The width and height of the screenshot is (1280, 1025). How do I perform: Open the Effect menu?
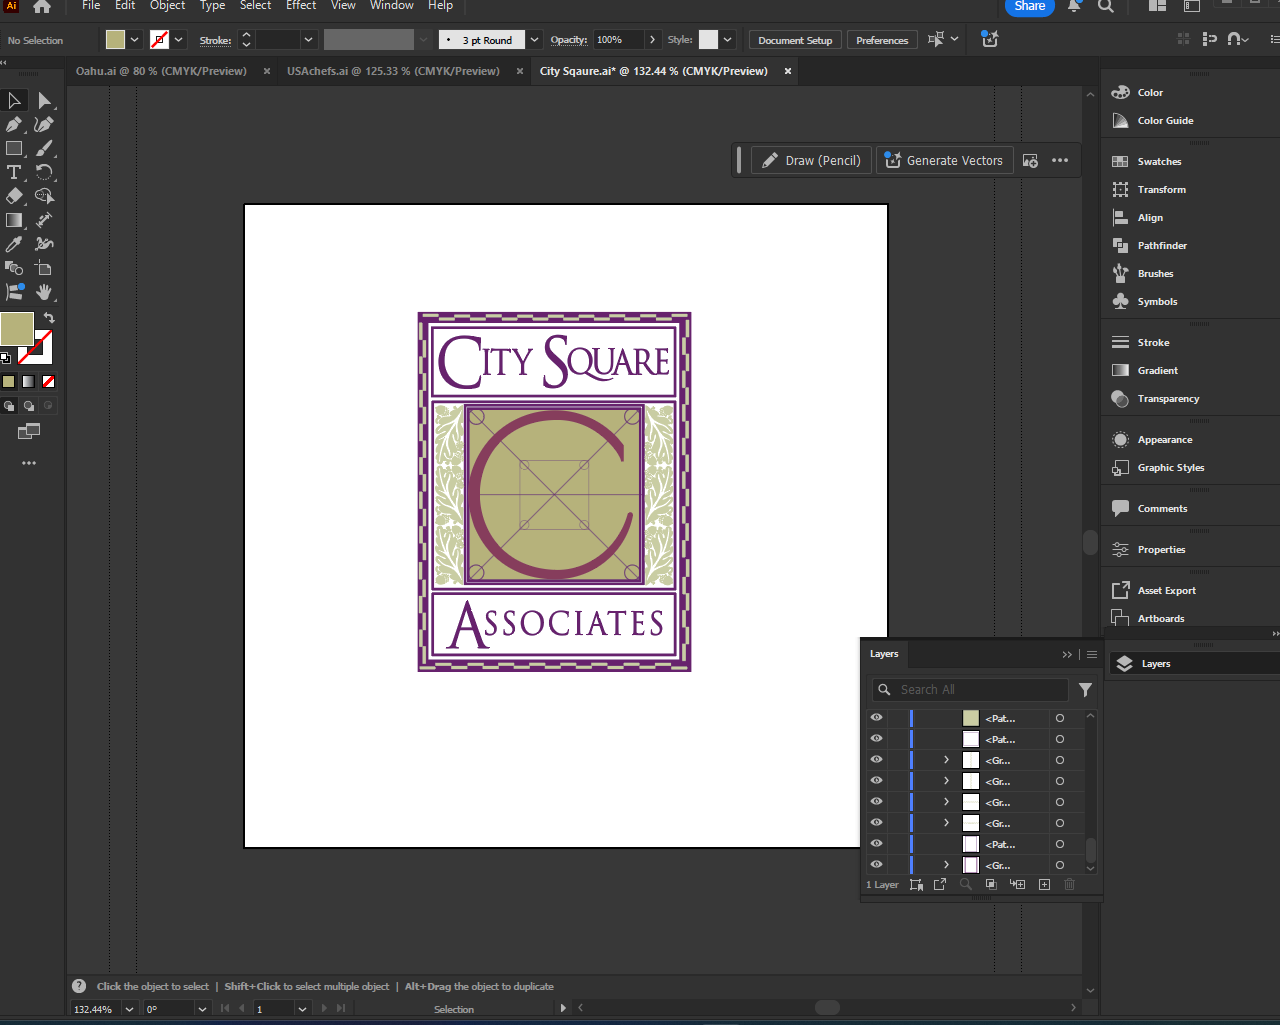(301, 6)
